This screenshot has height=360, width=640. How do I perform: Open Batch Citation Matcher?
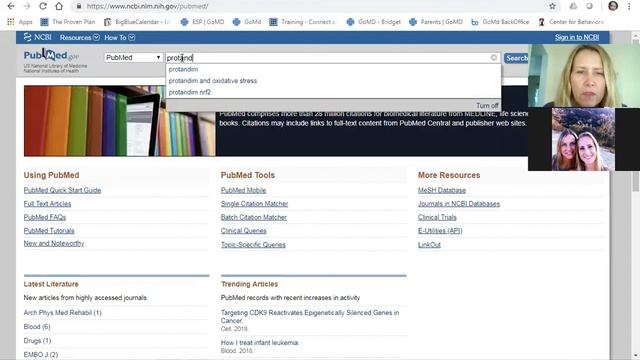point(253,217)
